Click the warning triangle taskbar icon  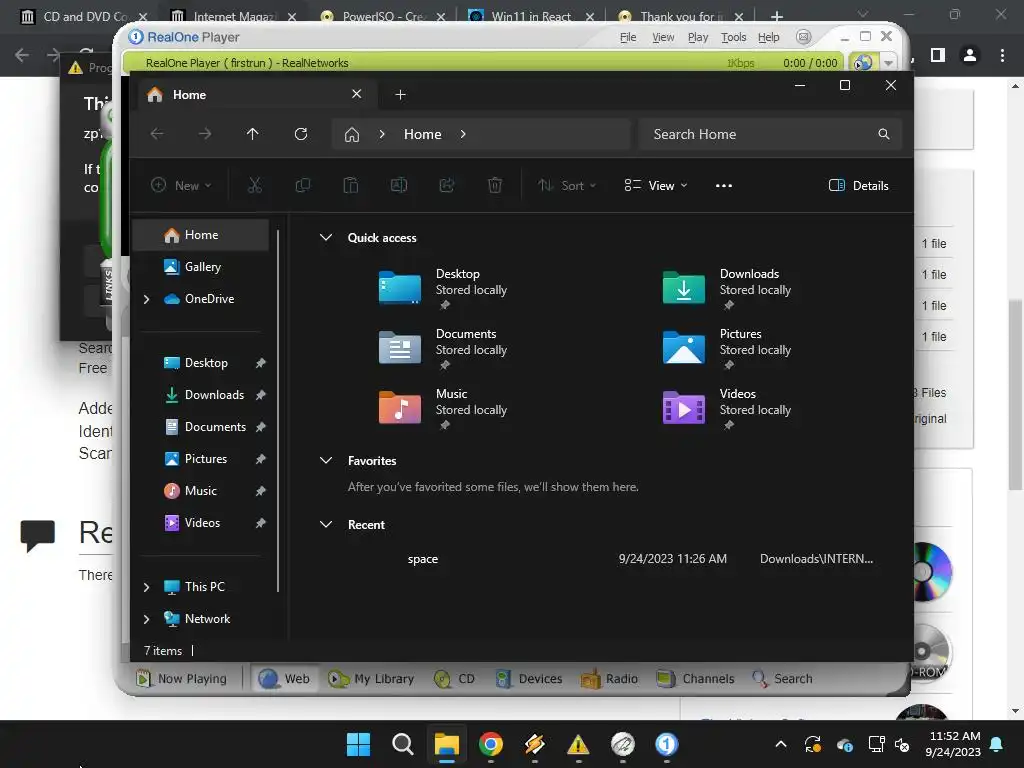click(578, 744)
